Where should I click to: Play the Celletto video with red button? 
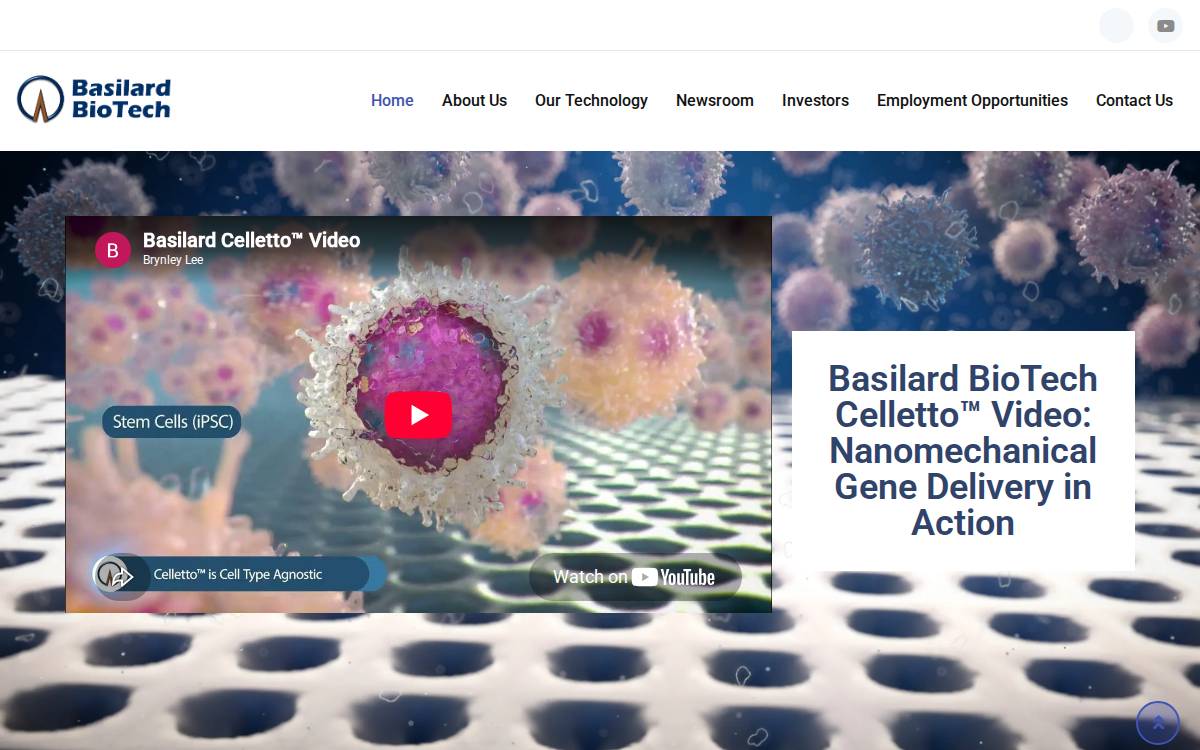click(418, 414)
